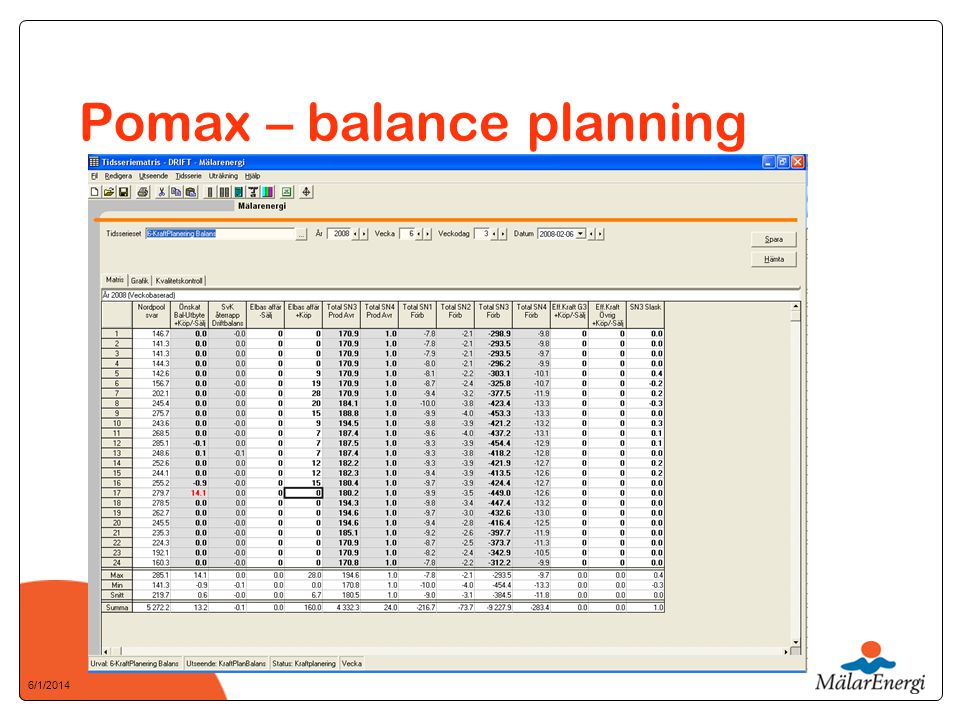Viewport: 960px width, 720px height.
Task: Click the single column toolbar icon
Action: [x=210, y=192]
